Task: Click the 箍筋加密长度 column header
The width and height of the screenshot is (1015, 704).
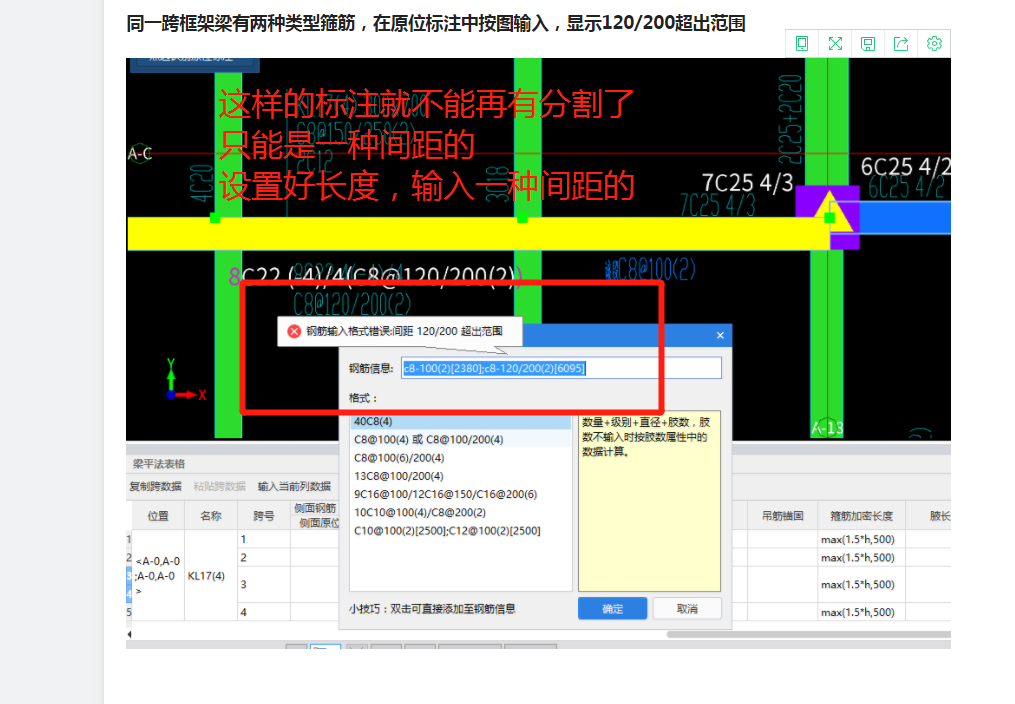Action: (862, 516)
